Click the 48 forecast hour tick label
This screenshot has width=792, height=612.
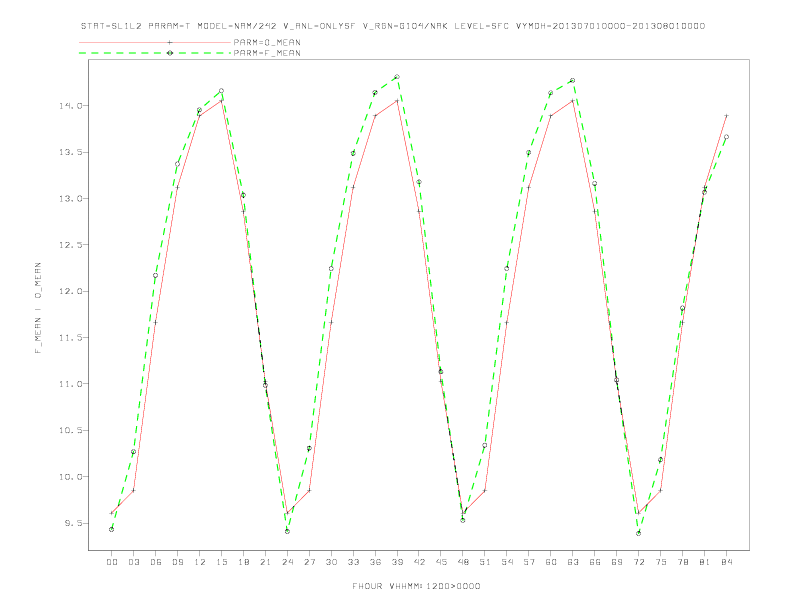coord(463,562)
